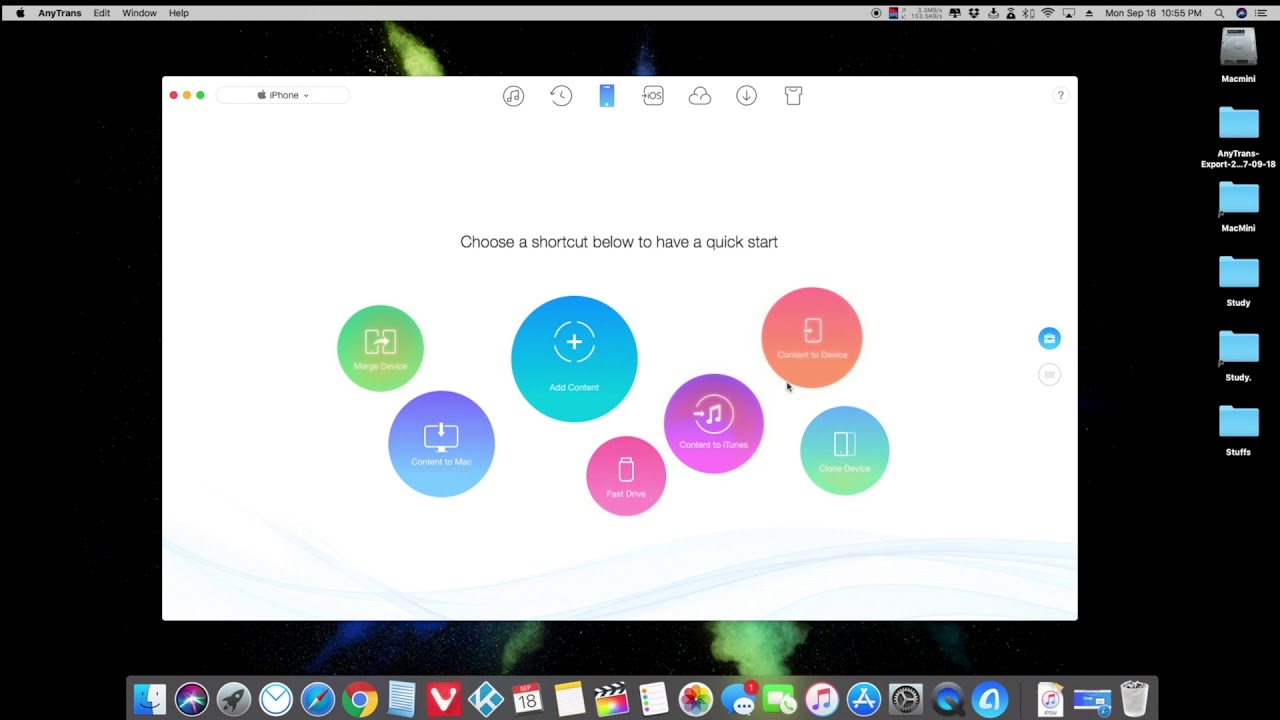Open AnyTrans icon in the dock
Image resolution: width=1280 pixels, height=720 pixels.
coord(990,699)
